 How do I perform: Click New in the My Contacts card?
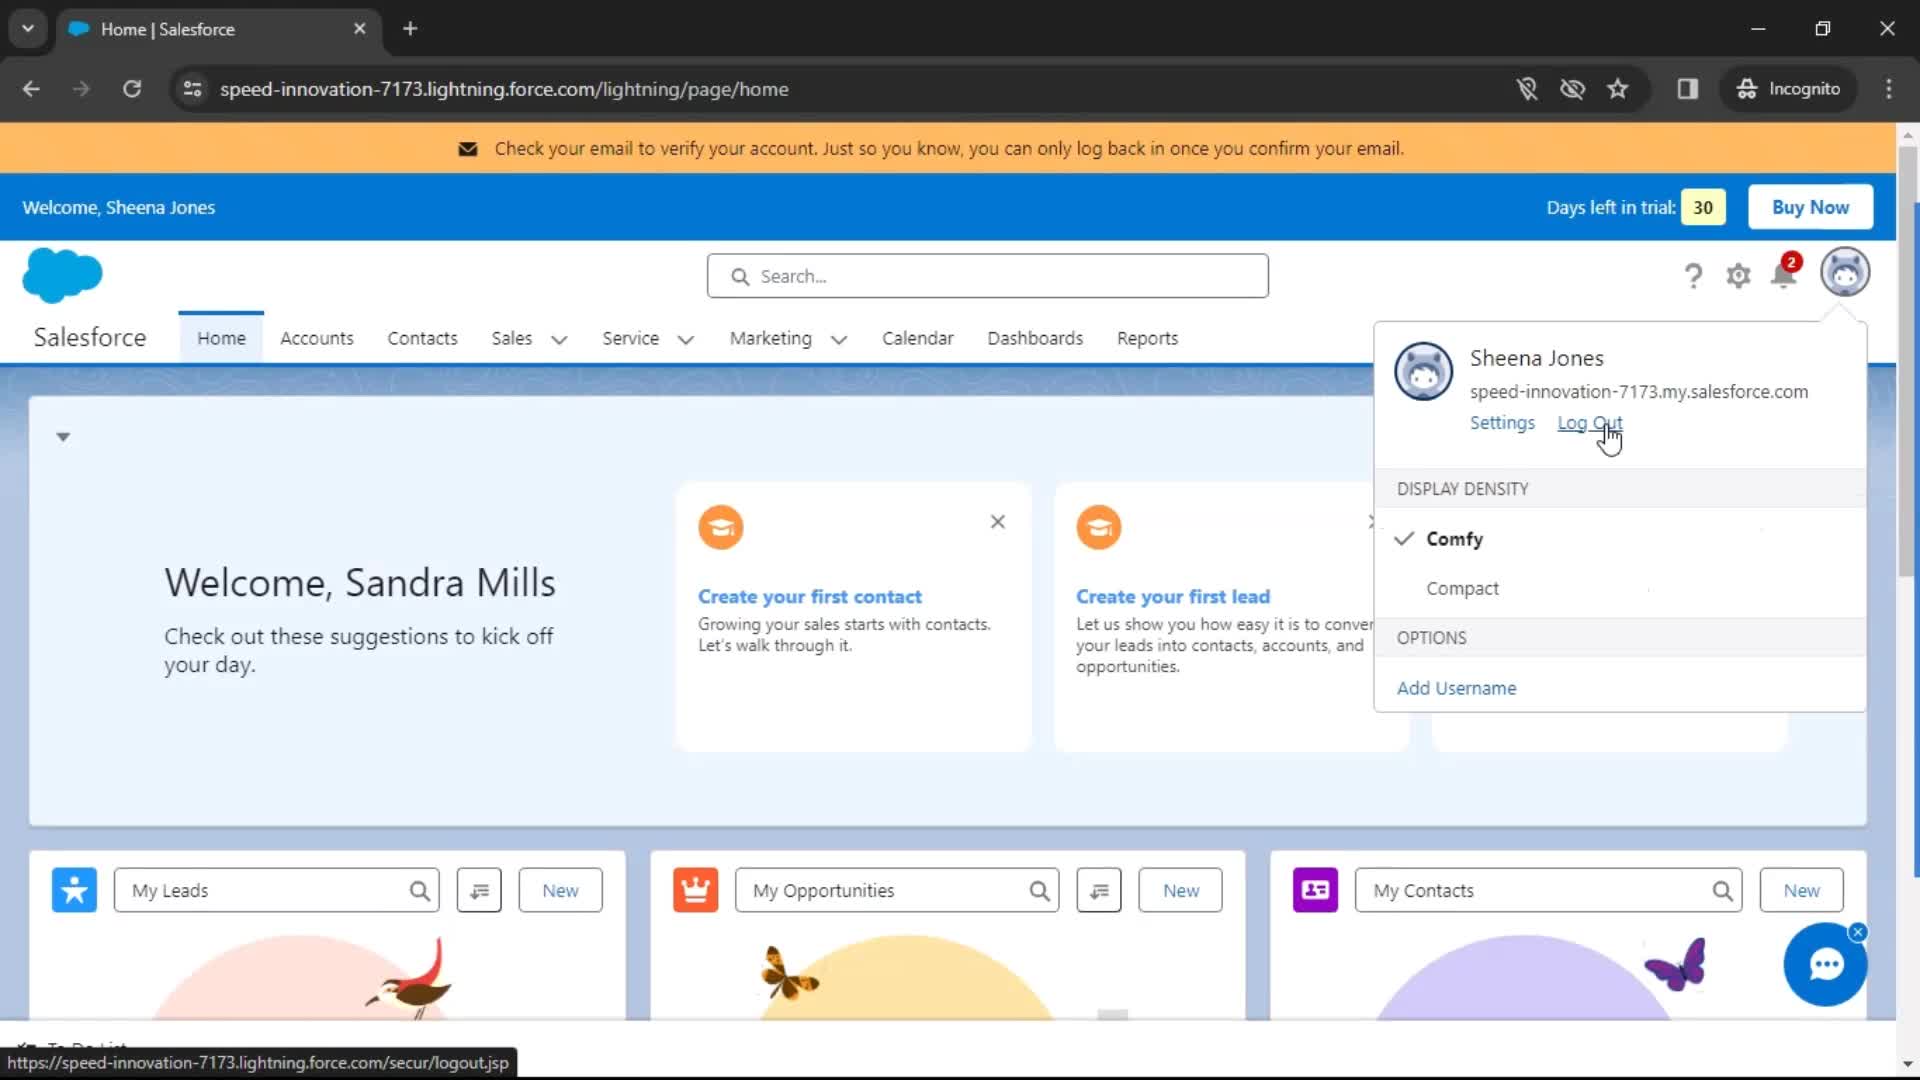(x=1802, y=890)
